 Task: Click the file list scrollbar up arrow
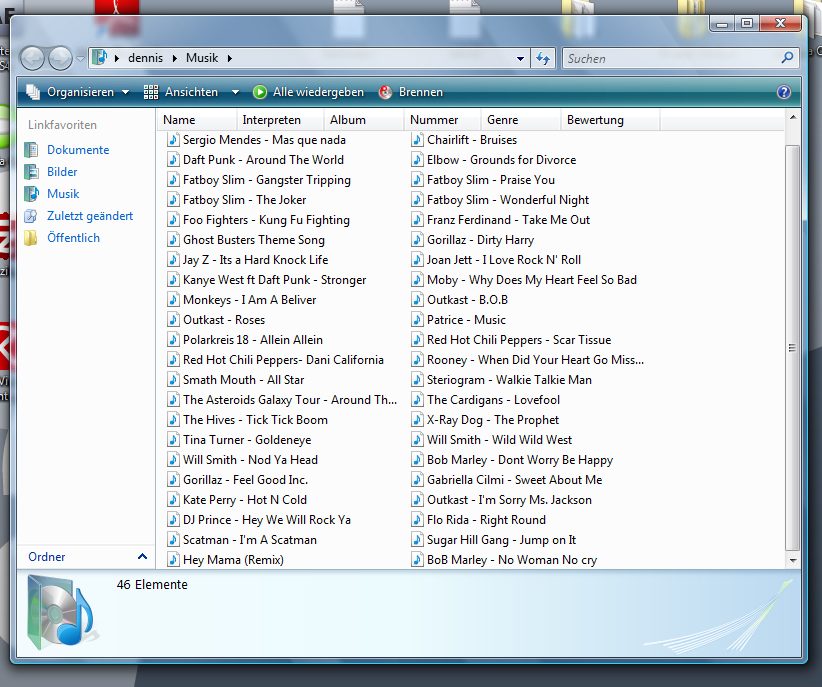pyautogui.click(x=793, y=117)
